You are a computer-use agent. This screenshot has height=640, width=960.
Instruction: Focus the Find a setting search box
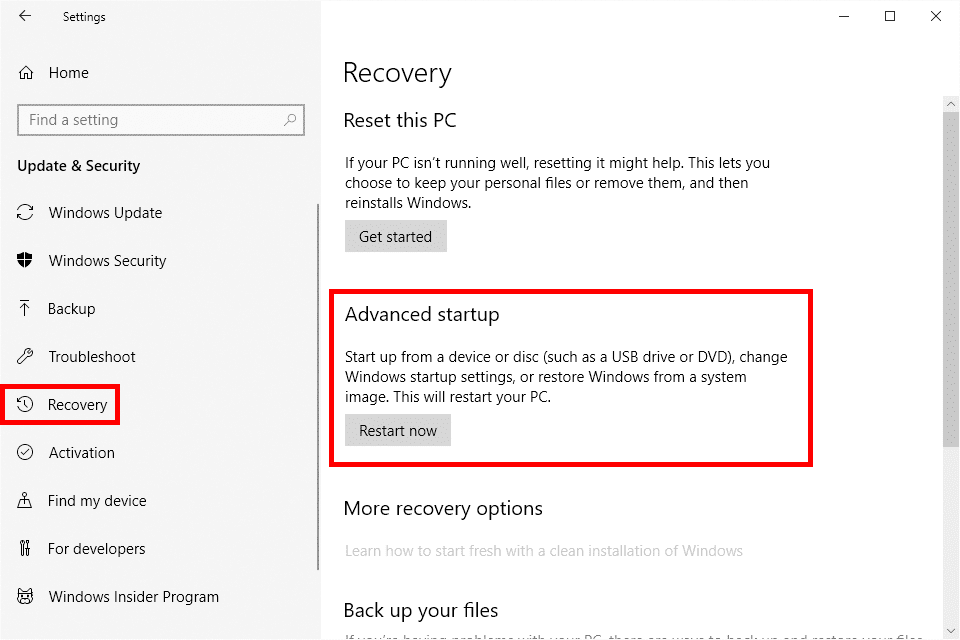click(161, 119)
